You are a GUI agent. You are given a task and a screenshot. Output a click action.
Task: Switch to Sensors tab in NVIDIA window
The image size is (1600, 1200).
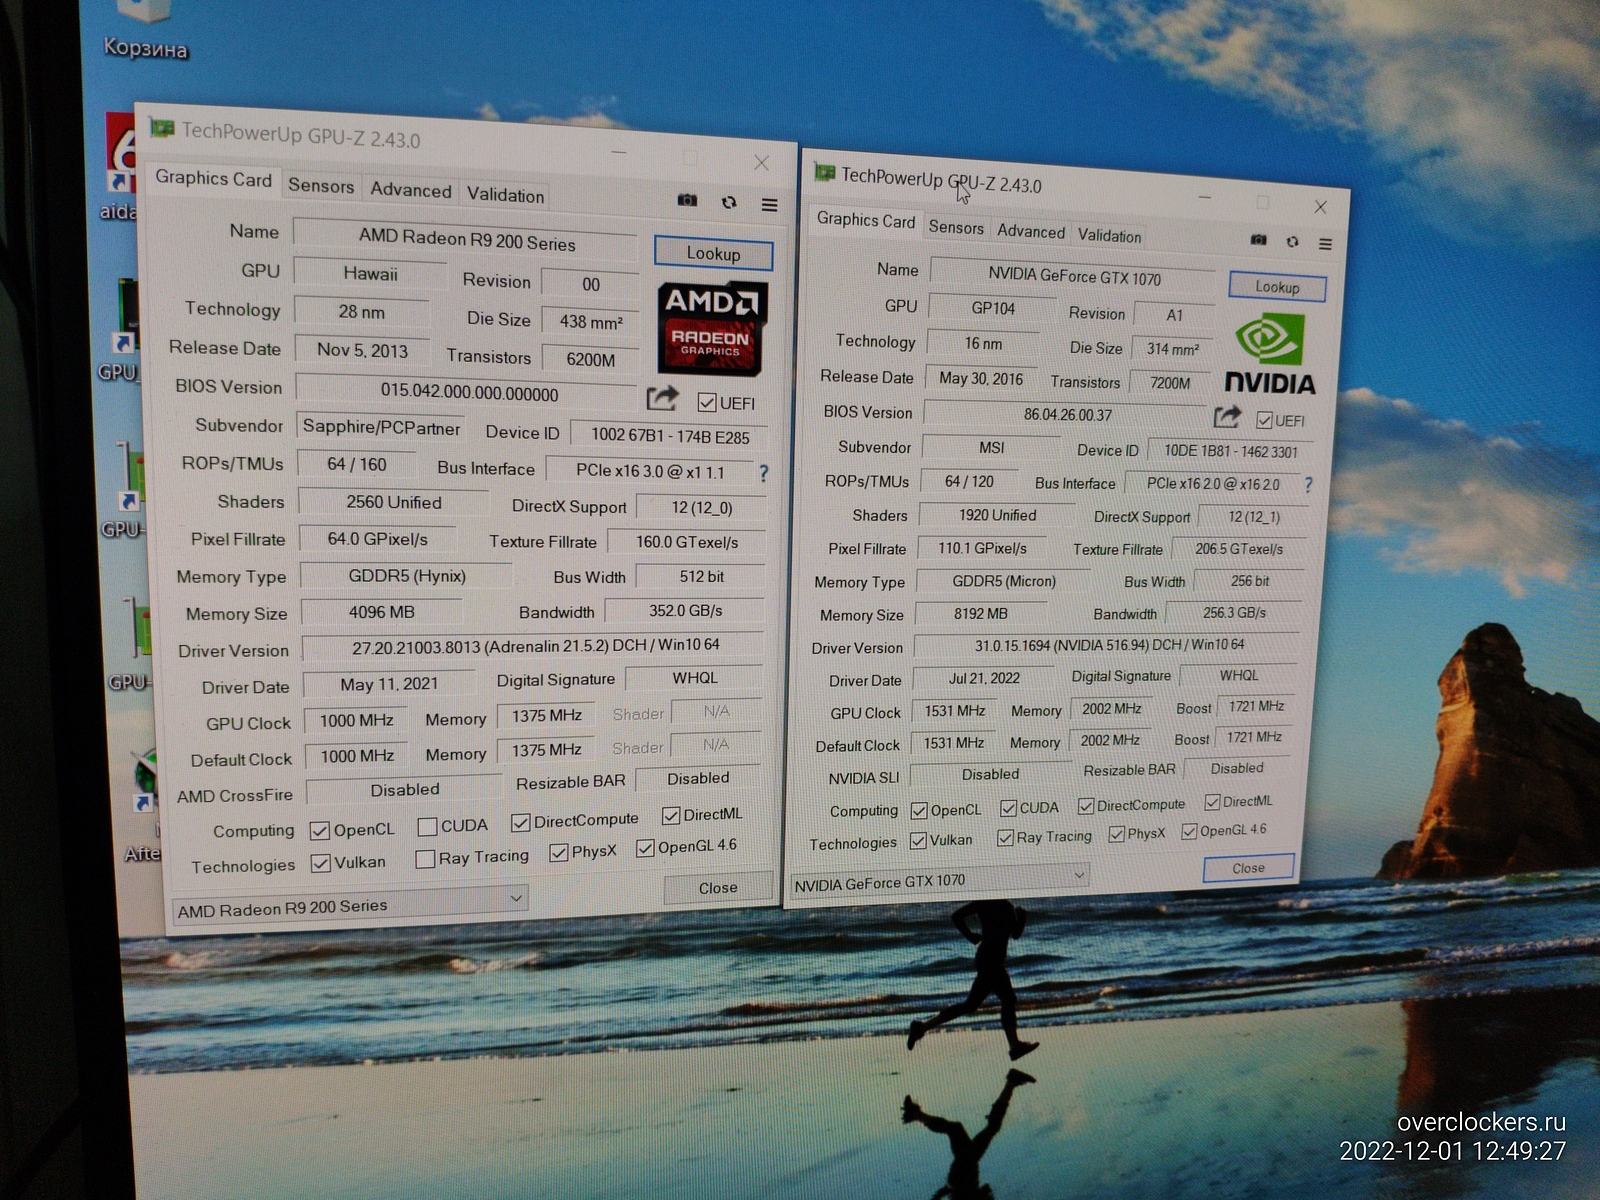pos(956,228)
